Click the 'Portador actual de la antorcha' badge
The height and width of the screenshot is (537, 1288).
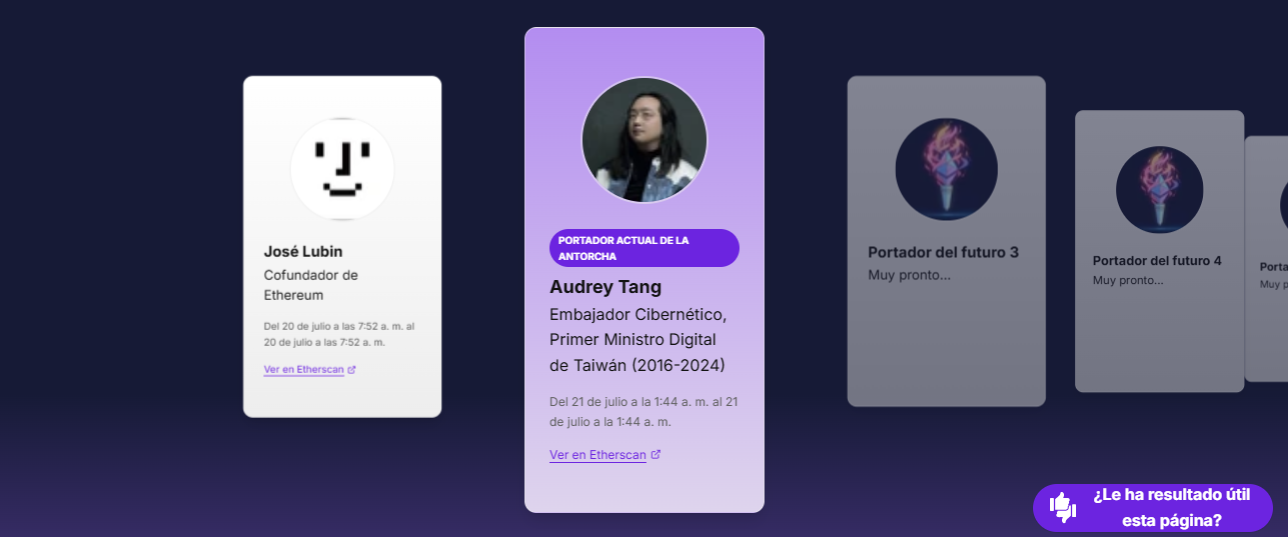point(644,248)
